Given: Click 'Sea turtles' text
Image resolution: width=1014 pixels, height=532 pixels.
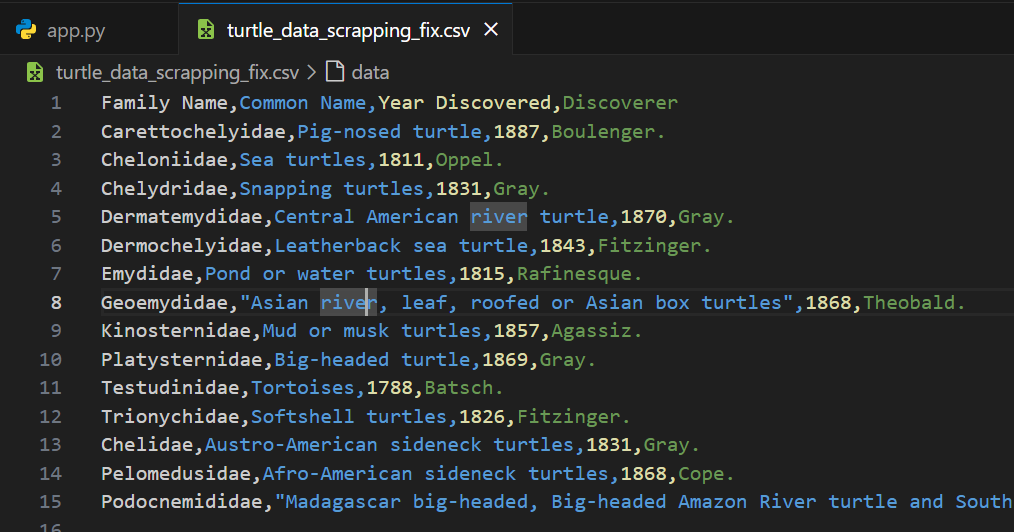Looking at the screenshot, I should 303,160.
